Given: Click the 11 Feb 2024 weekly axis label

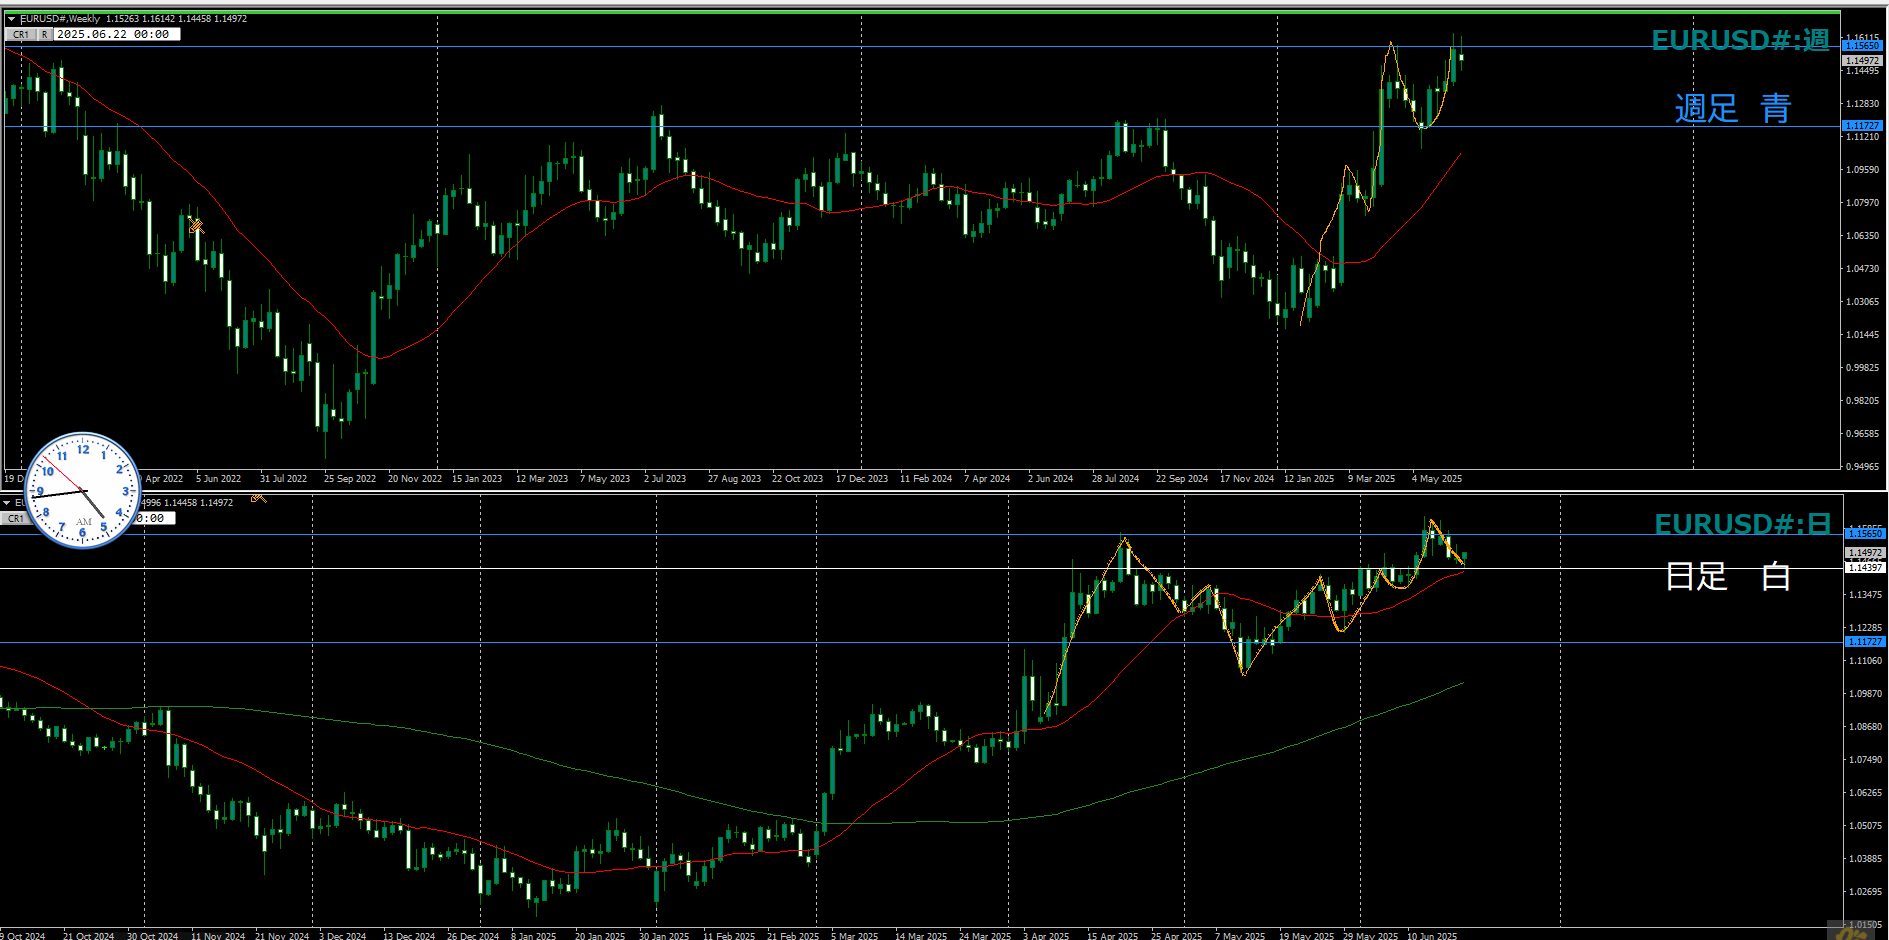Looking at the screenshot, I should pyautogui.click(x=926, y=479).
